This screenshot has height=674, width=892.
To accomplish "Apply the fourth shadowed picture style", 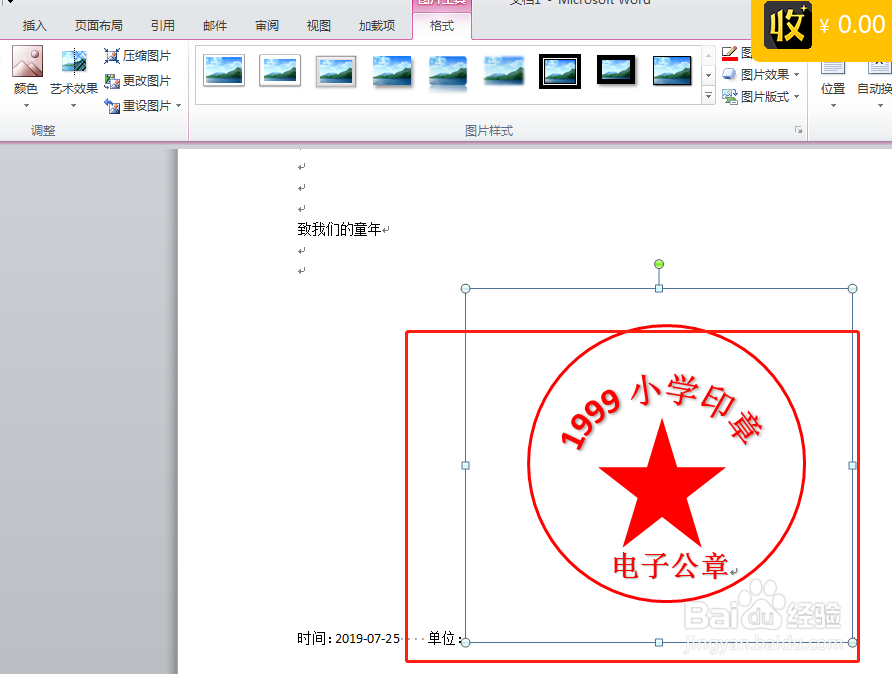I will pos(392,72).
